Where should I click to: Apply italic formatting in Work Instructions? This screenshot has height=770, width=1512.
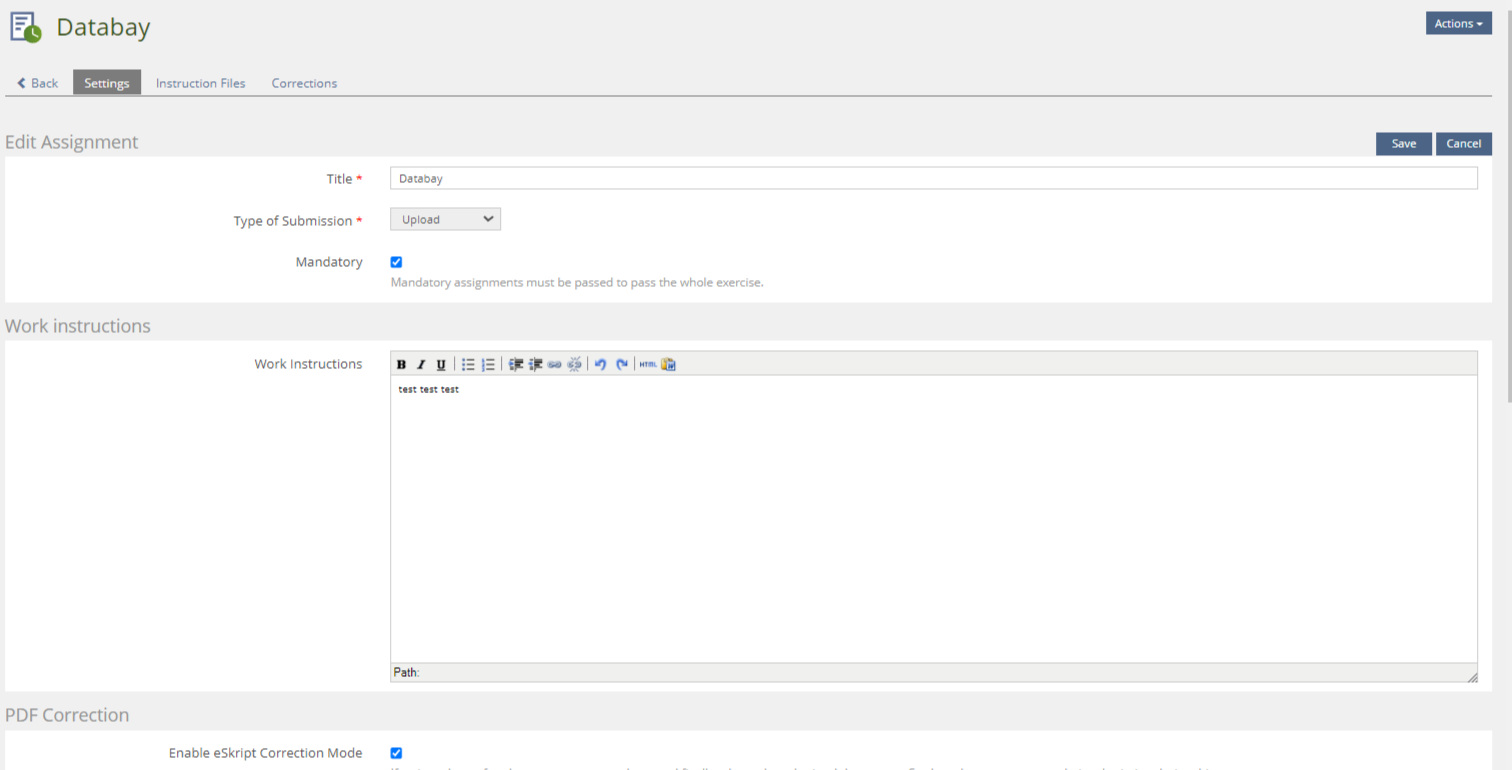(x=421, y=365)
